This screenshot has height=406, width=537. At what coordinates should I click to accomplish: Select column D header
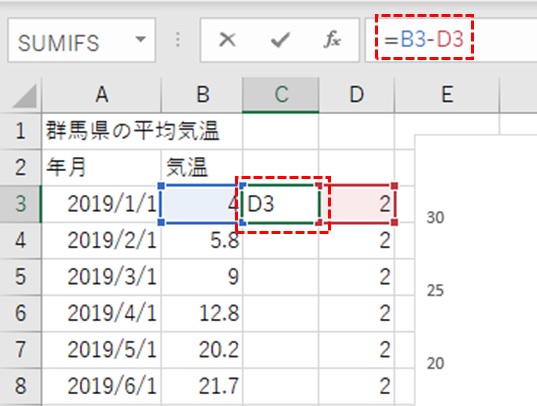click(357, 95)
